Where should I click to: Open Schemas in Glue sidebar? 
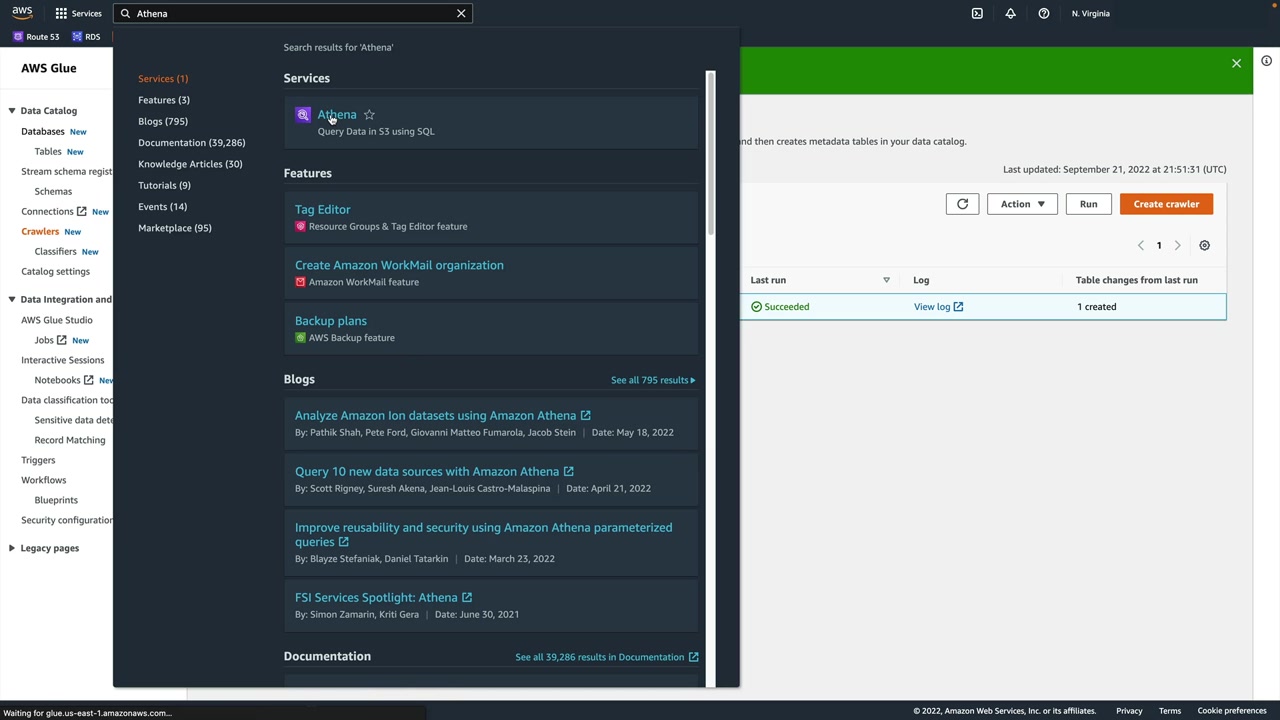click(x=53, y=191)
